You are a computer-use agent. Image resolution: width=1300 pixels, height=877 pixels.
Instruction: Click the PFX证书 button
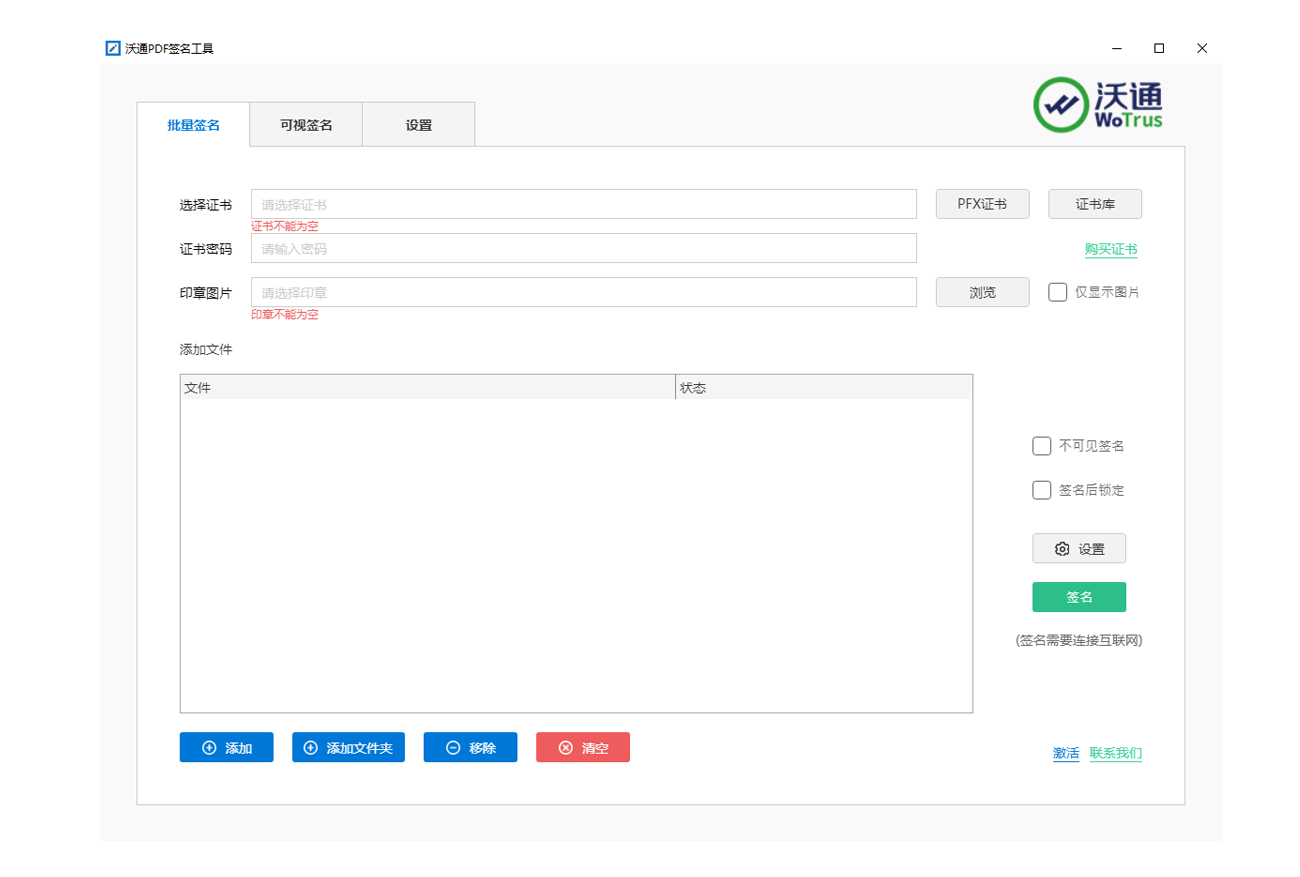(982, 204)
